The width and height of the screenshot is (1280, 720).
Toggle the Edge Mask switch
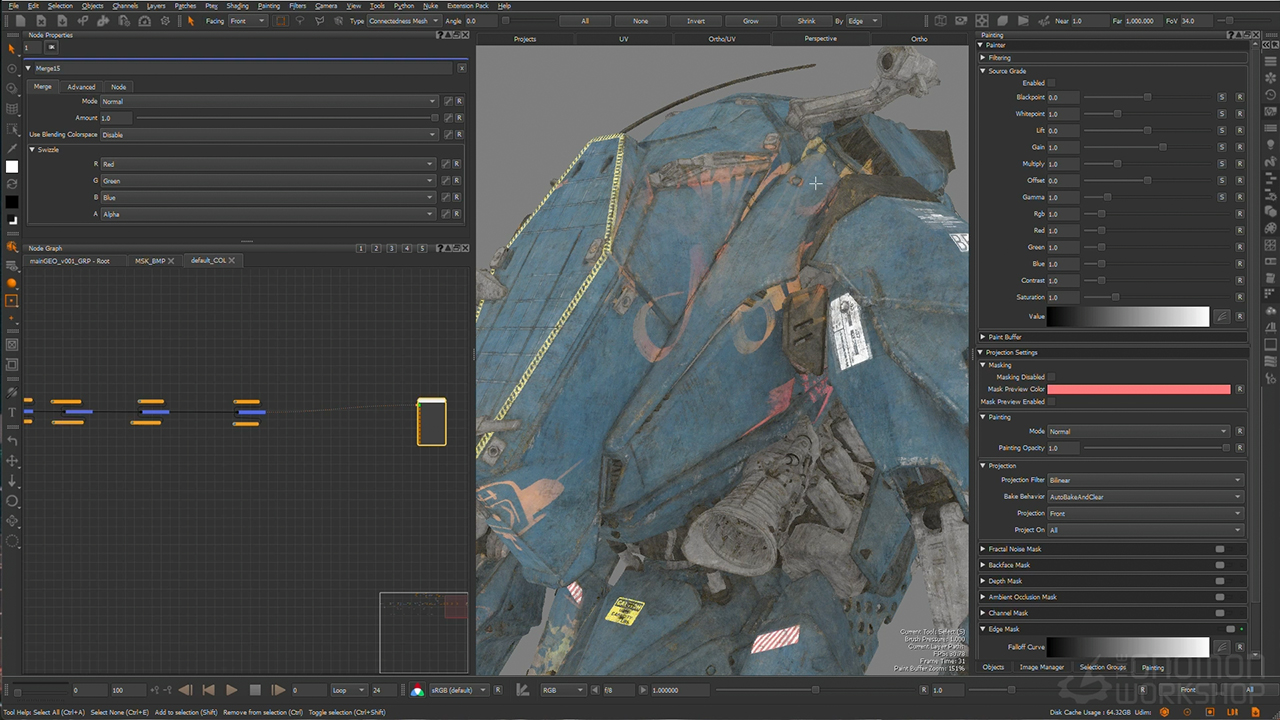(x=1229, y=629)
